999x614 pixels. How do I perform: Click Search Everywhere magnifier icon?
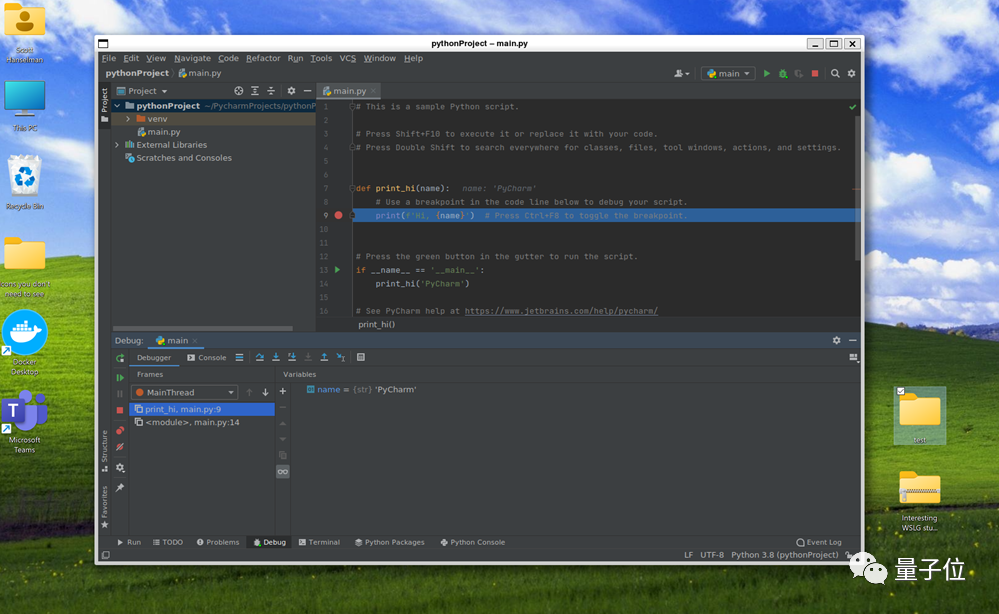click(x=835, y=73)
